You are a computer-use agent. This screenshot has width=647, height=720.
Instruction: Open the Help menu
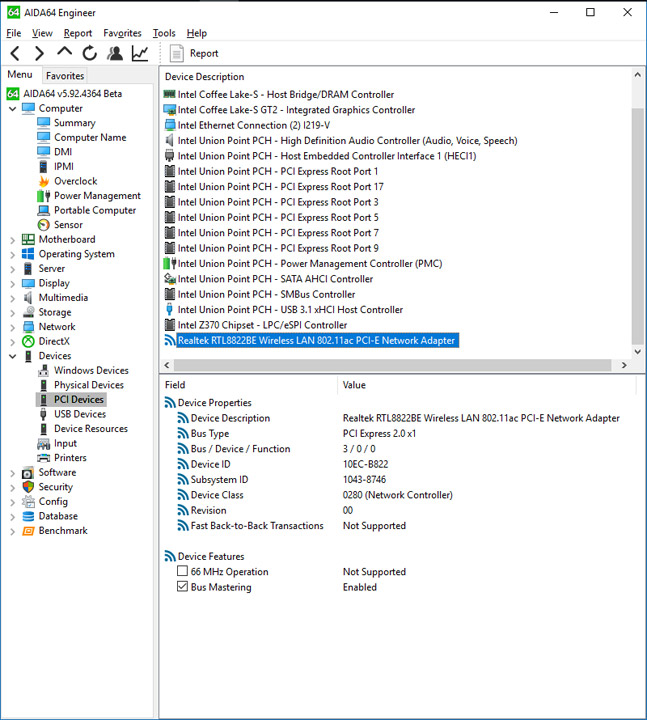197,33
